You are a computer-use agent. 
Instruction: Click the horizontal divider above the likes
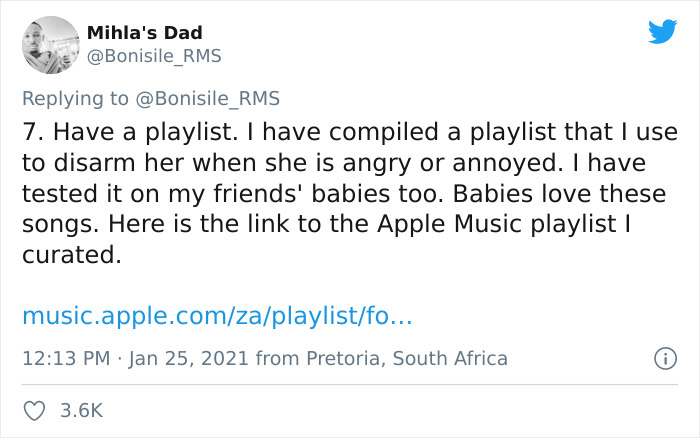(x=350, y=385)
